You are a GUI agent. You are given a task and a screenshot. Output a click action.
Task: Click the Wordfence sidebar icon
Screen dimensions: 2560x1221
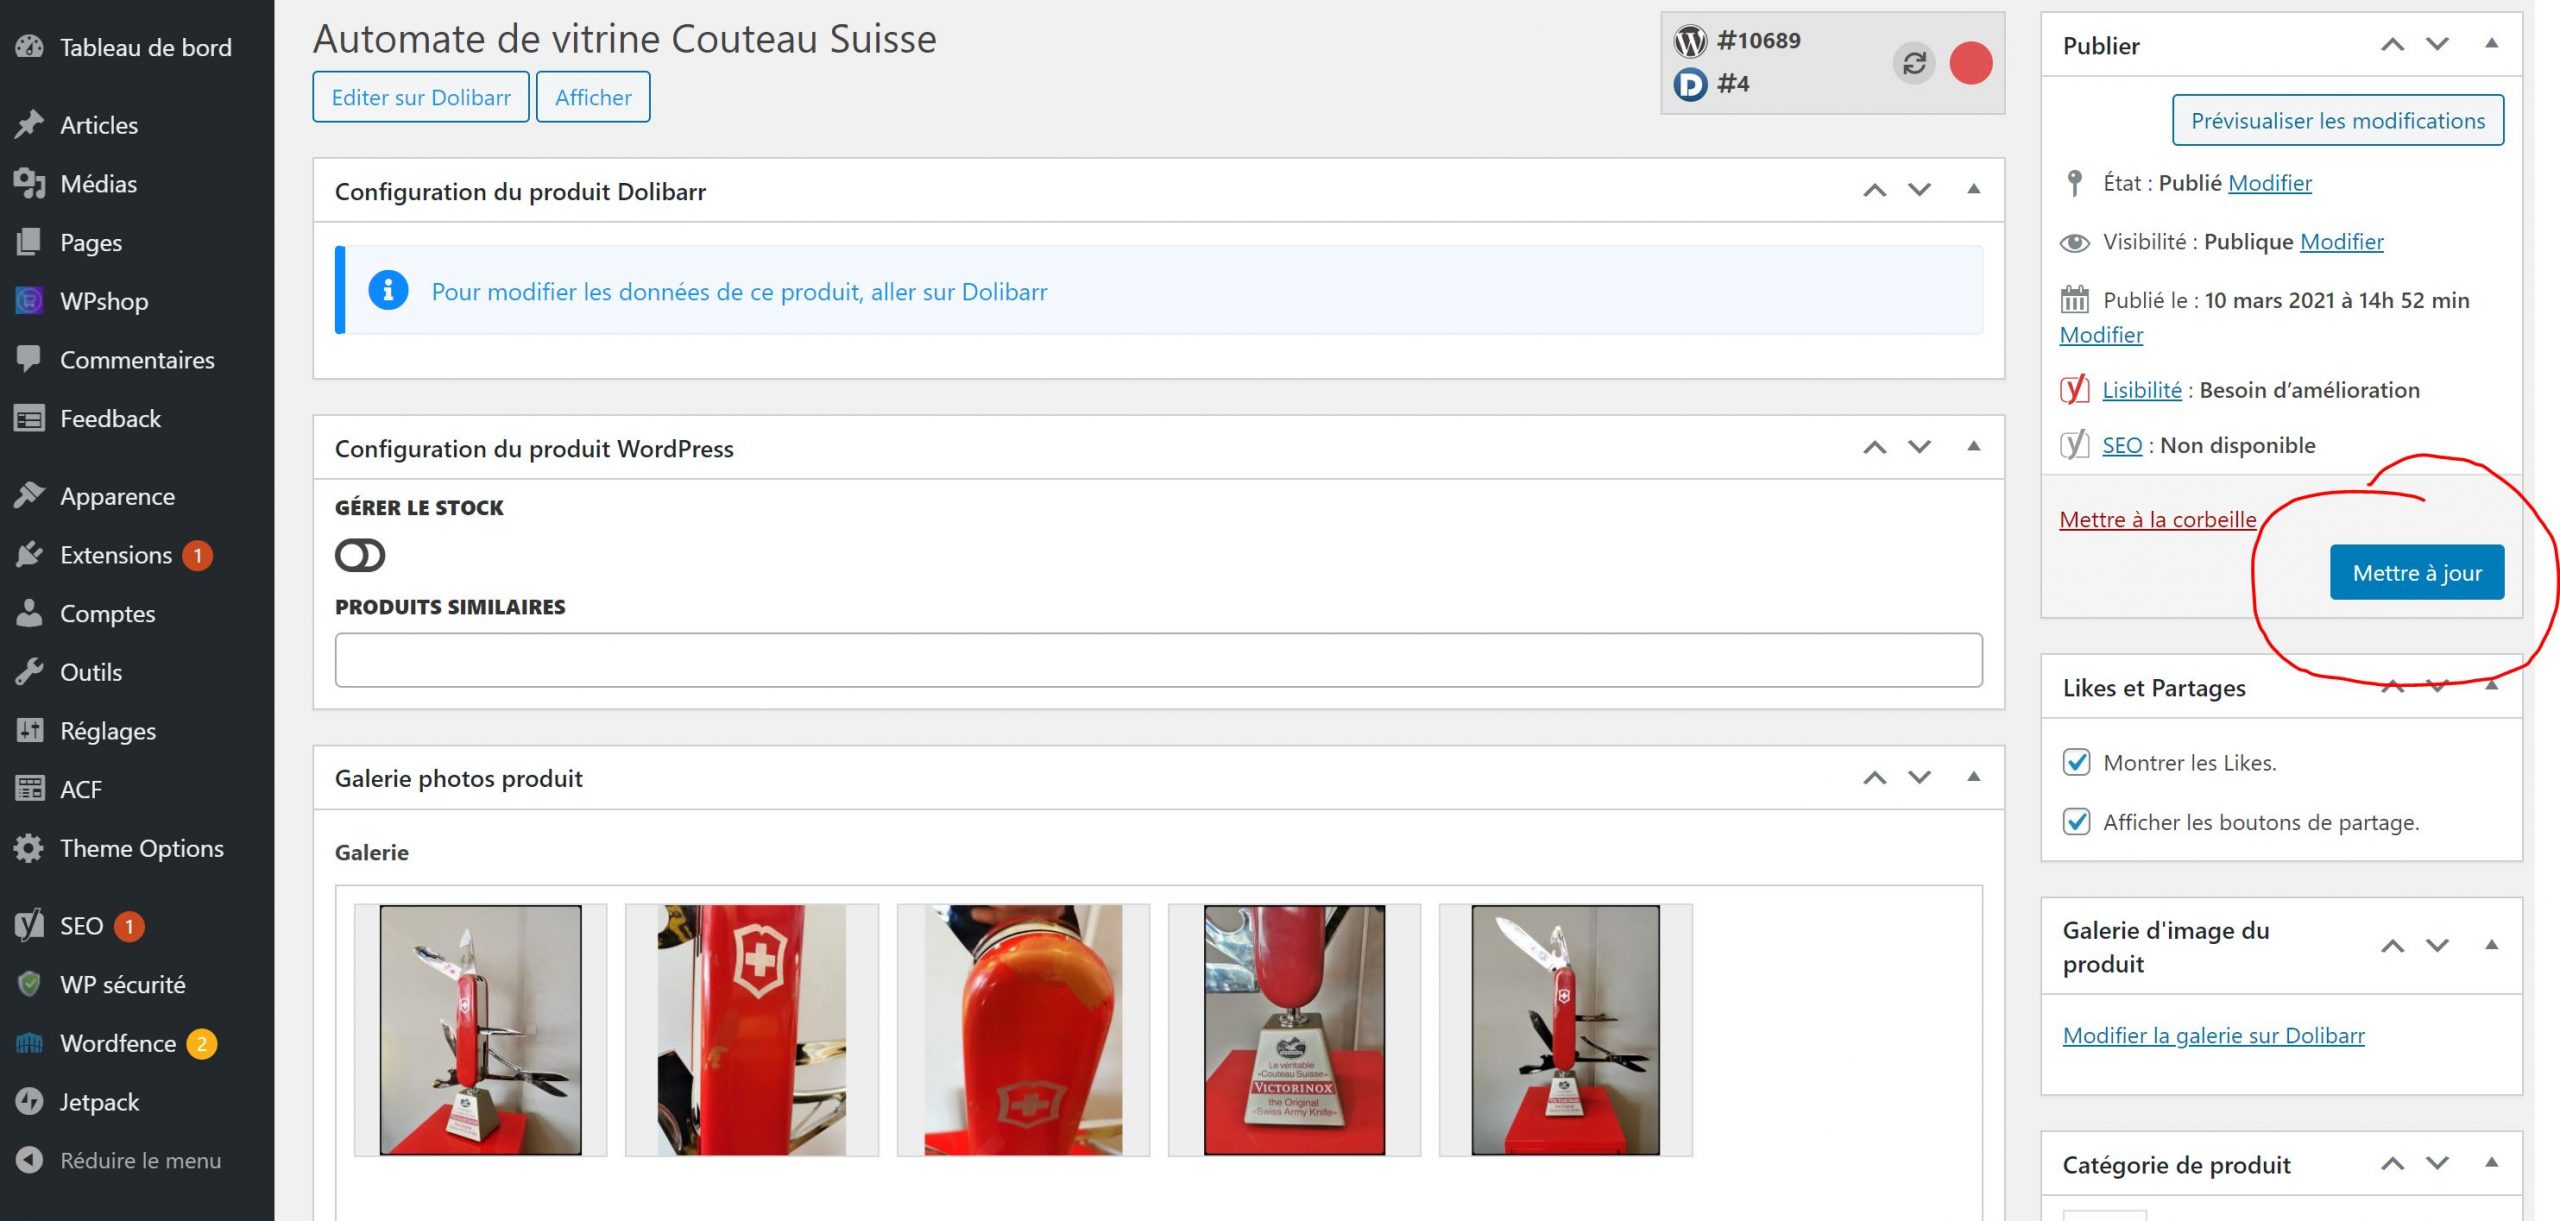pyautogui.click(x=29, y=1043)
